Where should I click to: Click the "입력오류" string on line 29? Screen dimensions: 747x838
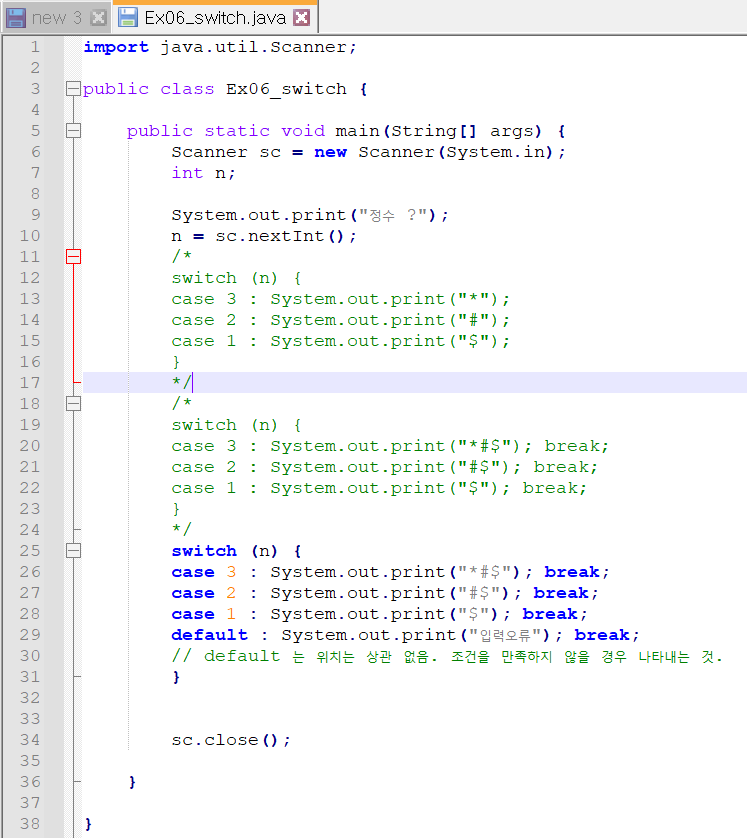click(506, 635)
